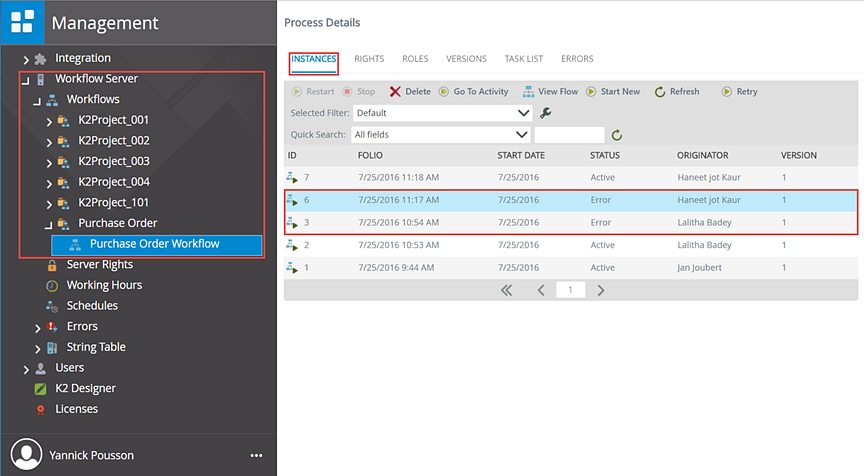Expand the Integration node

[x=25, y=59]
